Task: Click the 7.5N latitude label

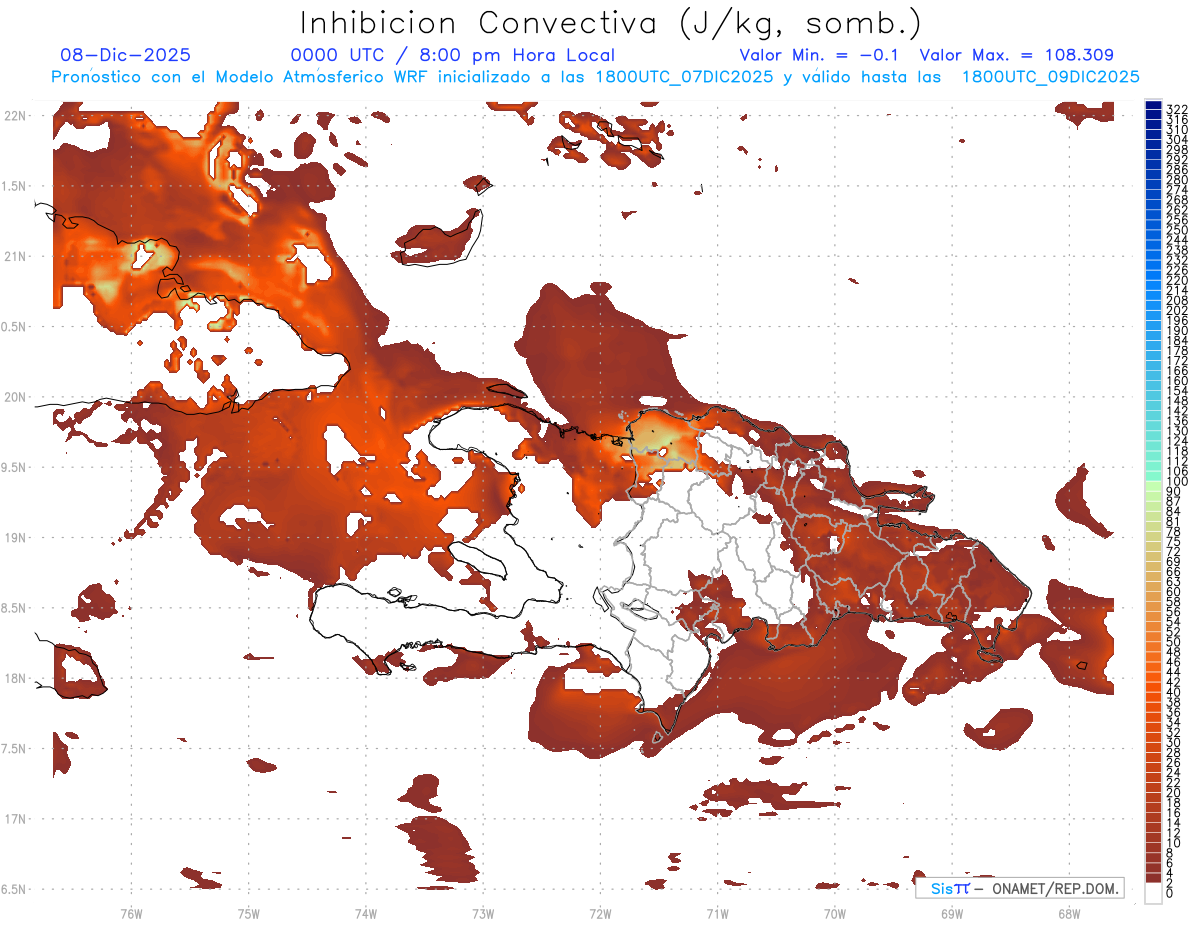Action: pos(14,749)
